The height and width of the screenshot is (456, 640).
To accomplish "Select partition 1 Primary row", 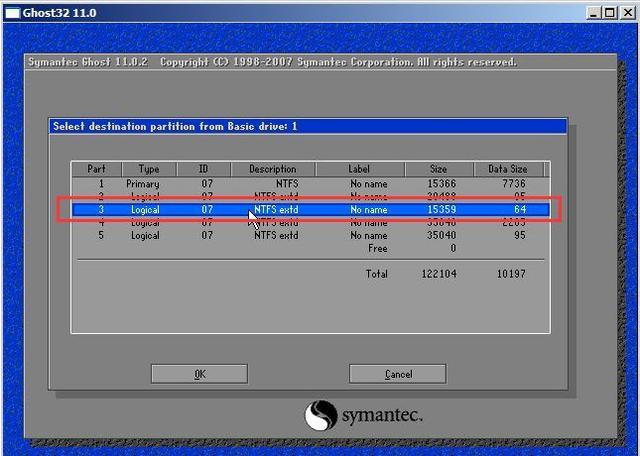I will pyautogui.click(x=311, y=184).
